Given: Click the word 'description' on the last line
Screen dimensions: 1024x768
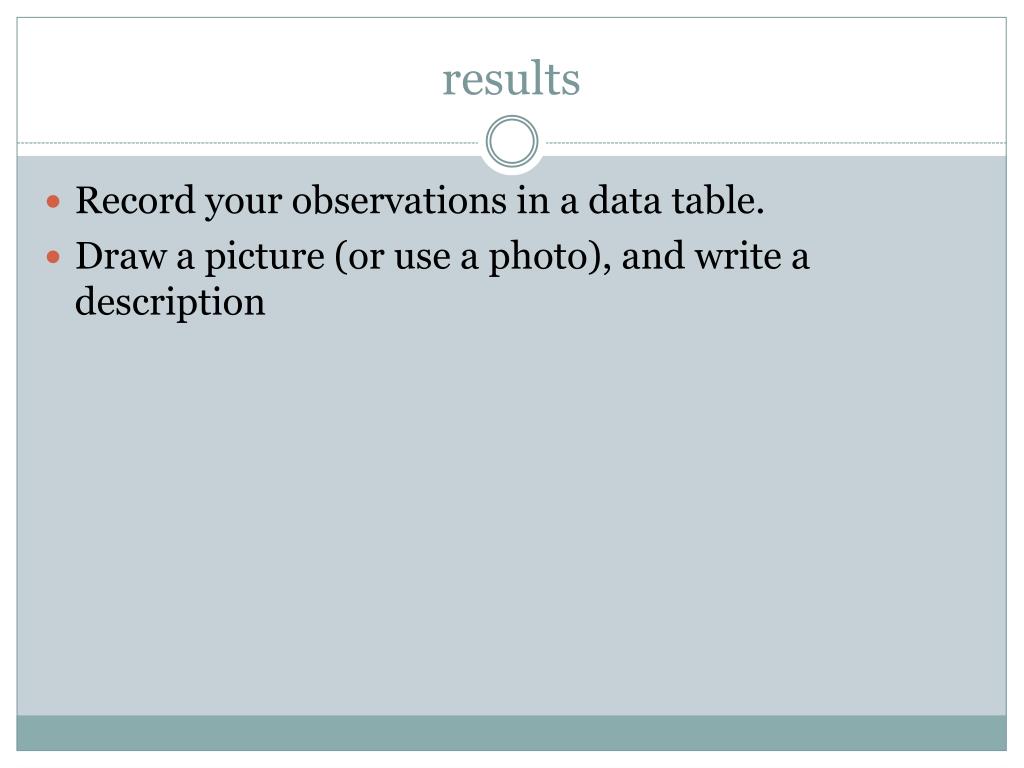Looking at the screenshot, I should pos(170,302).
